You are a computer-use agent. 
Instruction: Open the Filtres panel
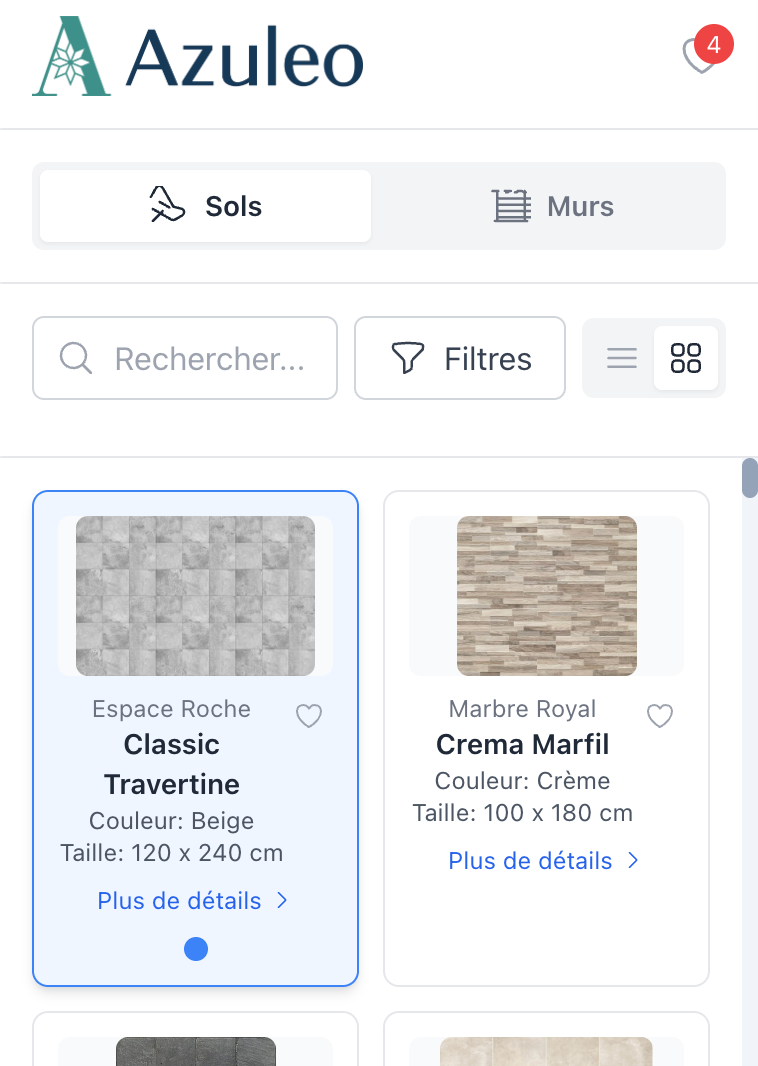click(x=460, y=358)
